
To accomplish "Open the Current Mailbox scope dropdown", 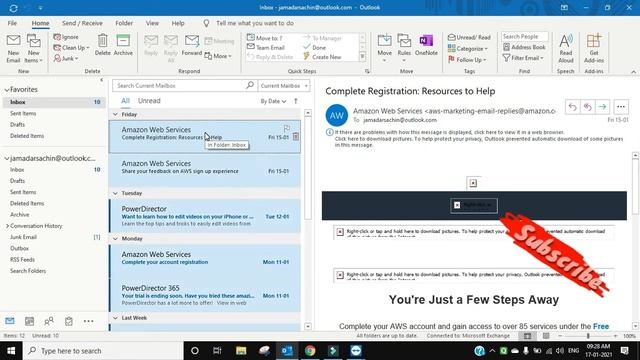I will click(x=284, y=86).
